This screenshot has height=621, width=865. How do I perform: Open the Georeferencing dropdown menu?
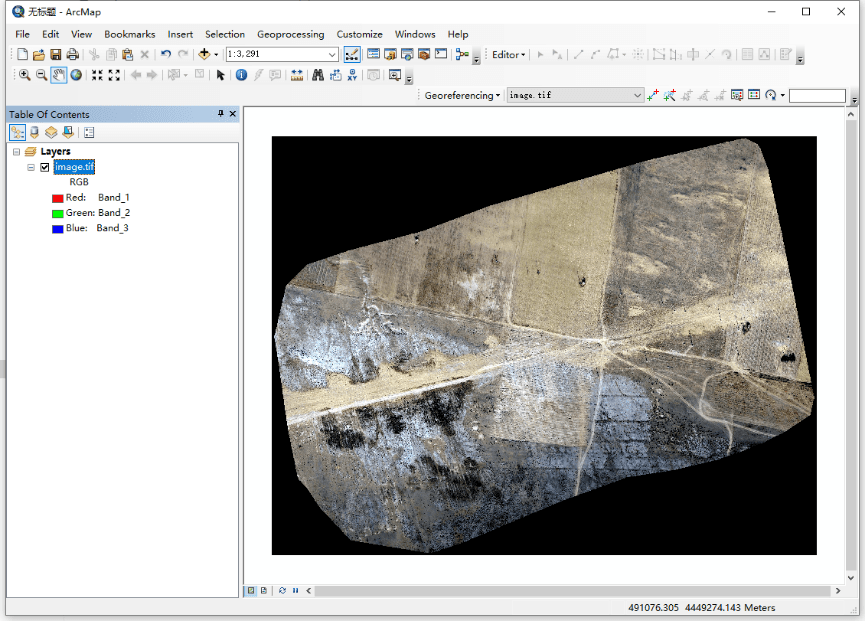click(462, 96)
